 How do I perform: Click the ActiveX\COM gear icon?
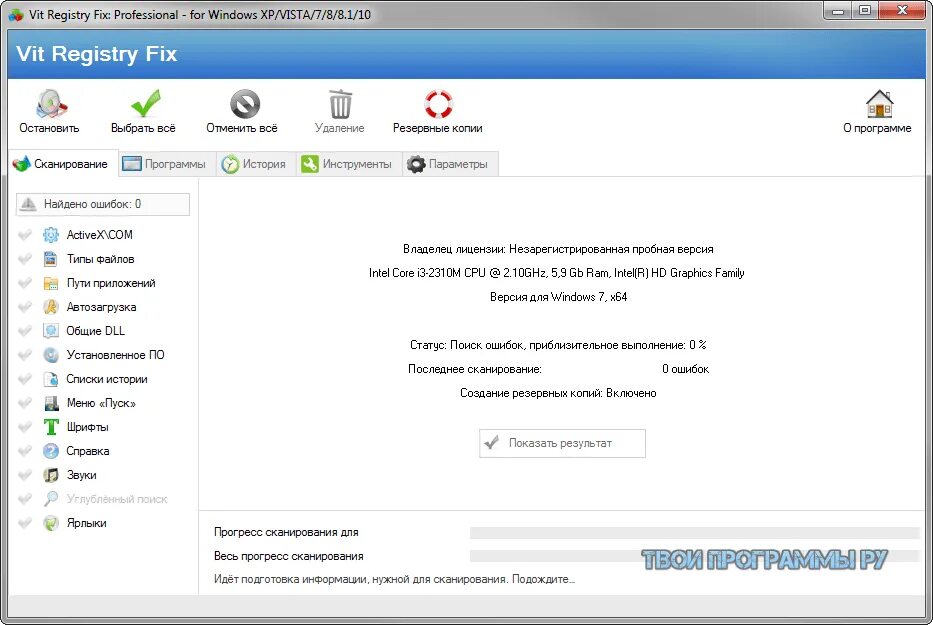(x=51, y=235)
